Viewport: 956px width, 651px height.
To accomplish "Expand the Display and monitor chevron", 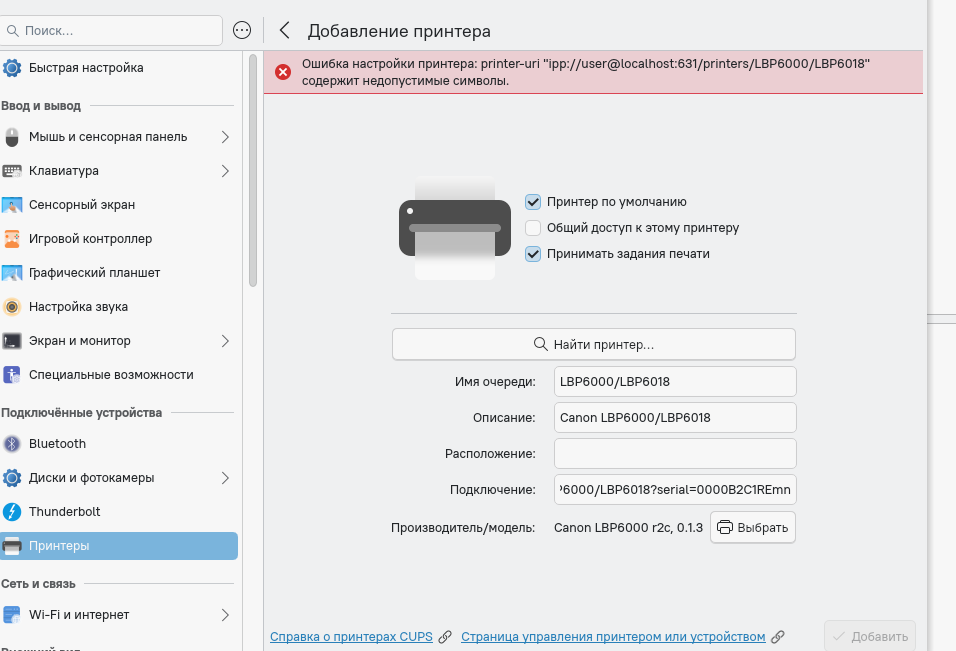I will click(x=225, y=341).
